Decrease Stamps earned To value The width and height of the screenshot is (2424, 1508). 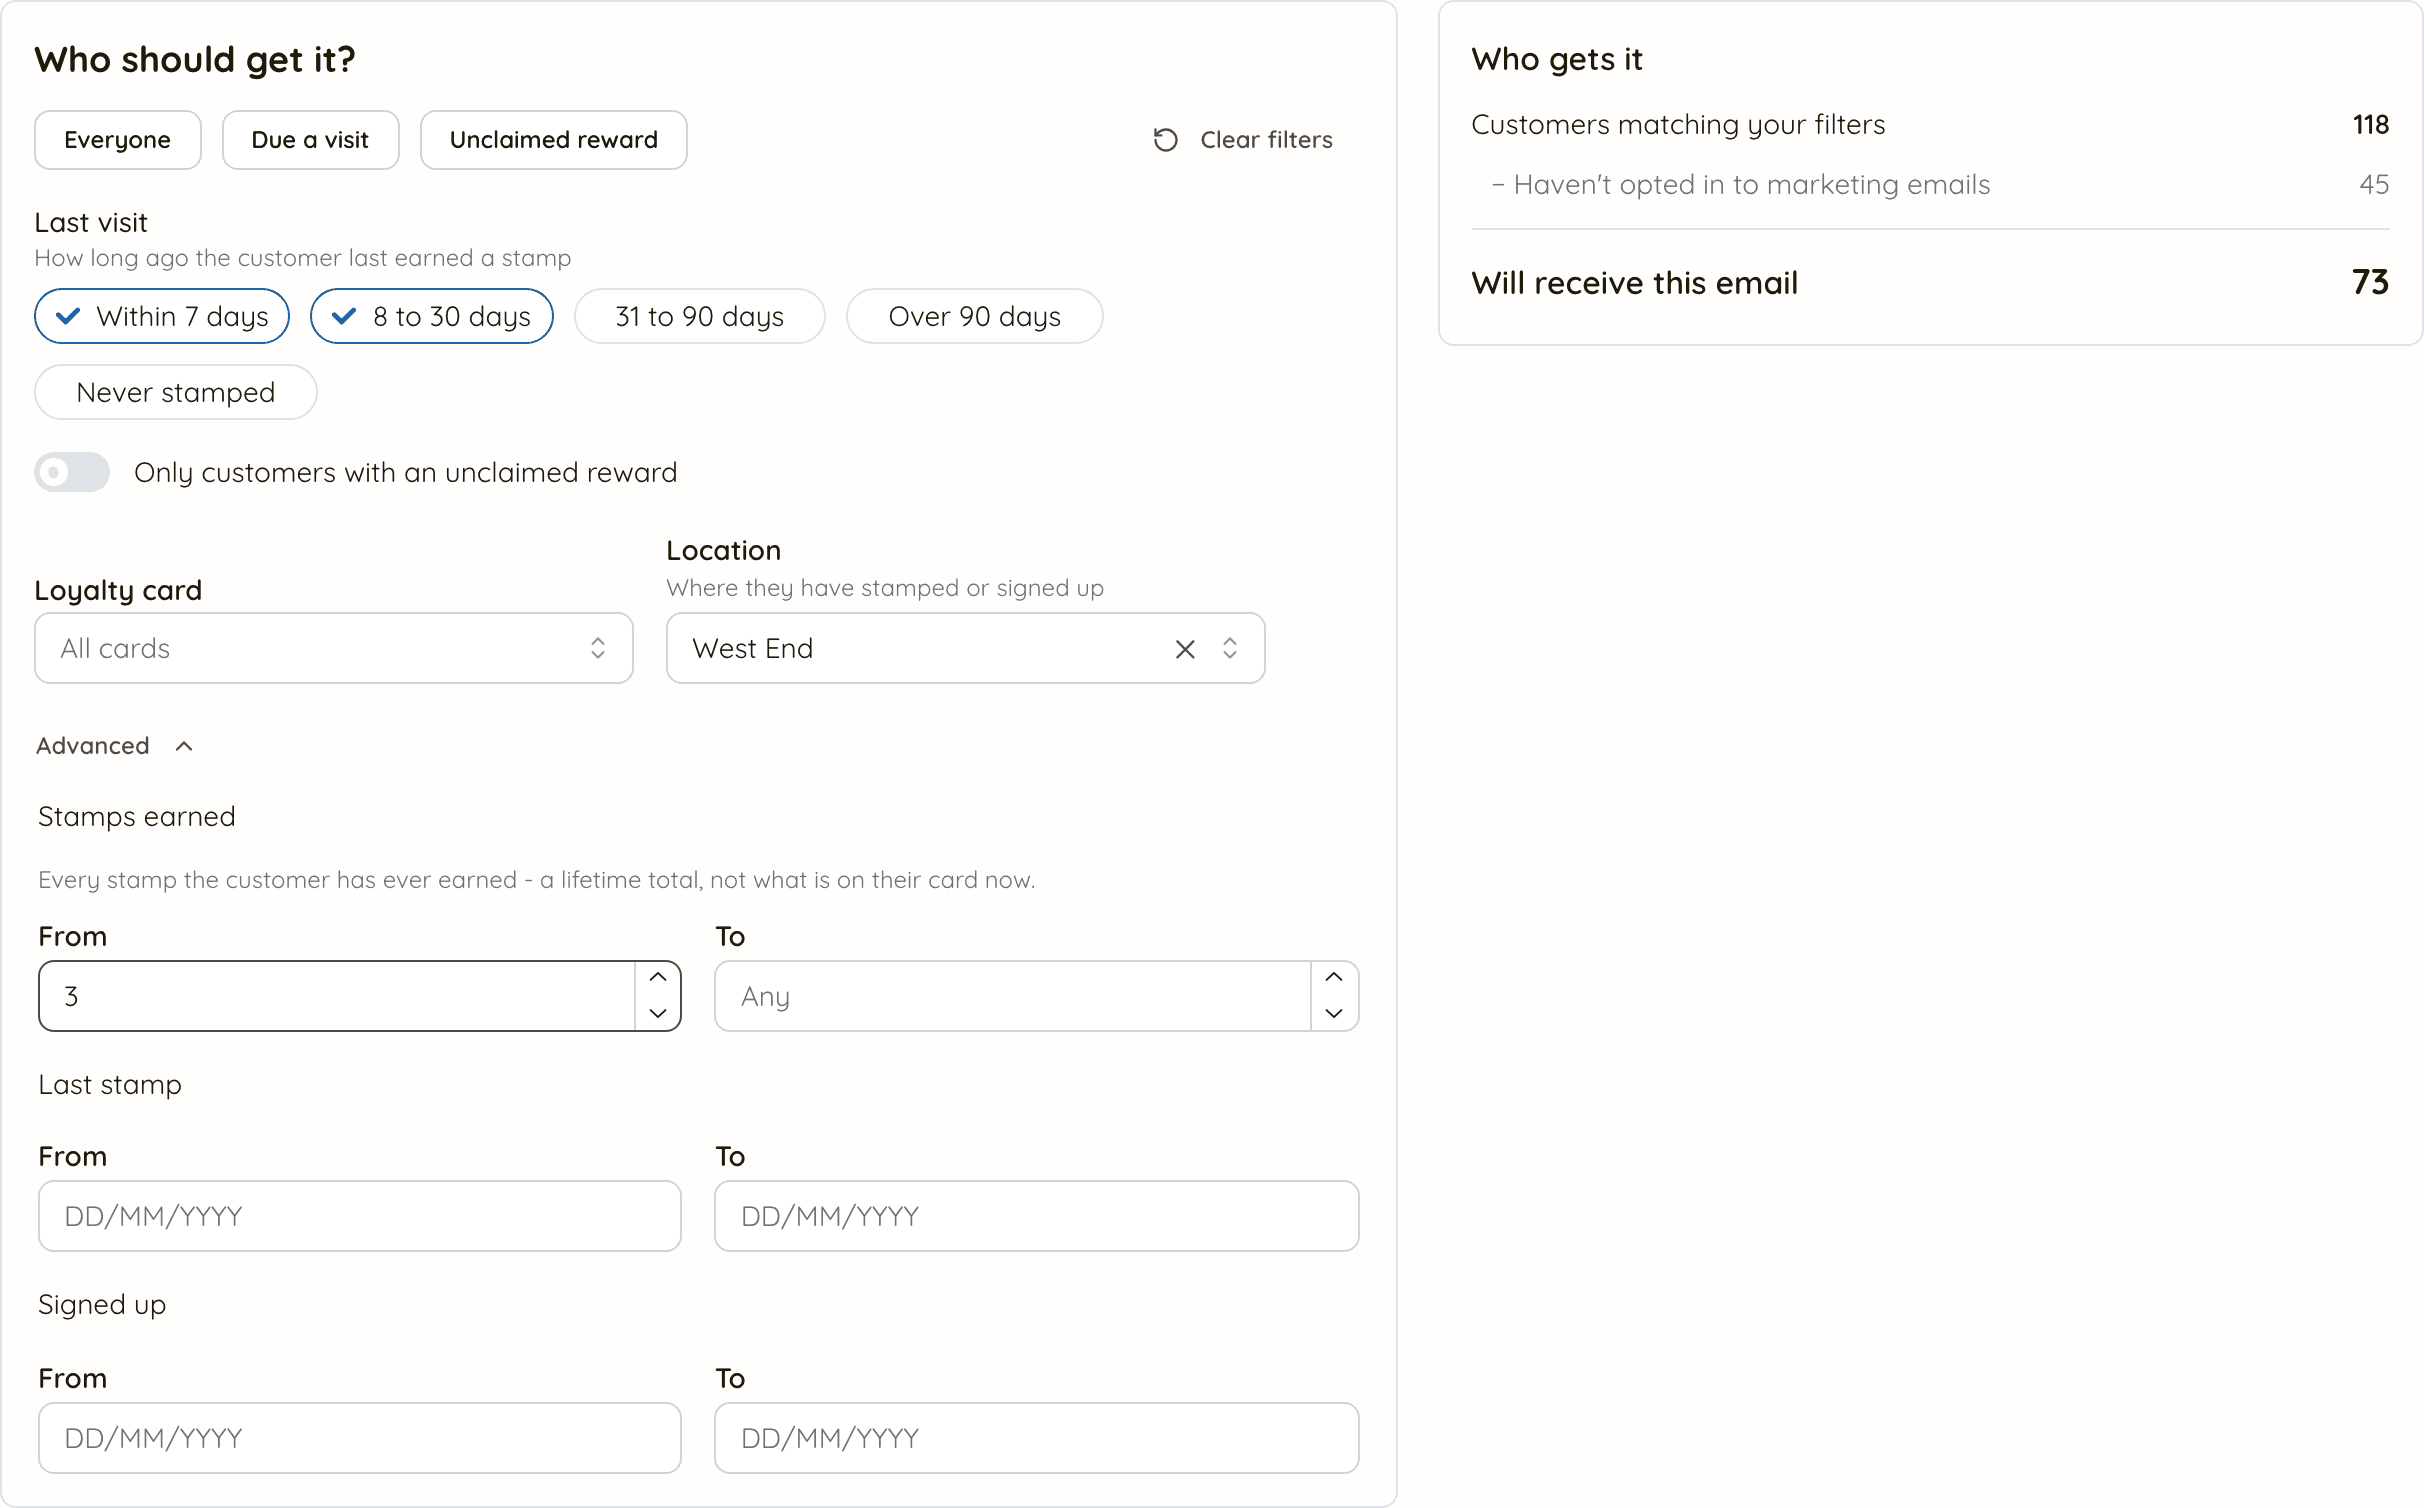[x=1334, y=1013]
